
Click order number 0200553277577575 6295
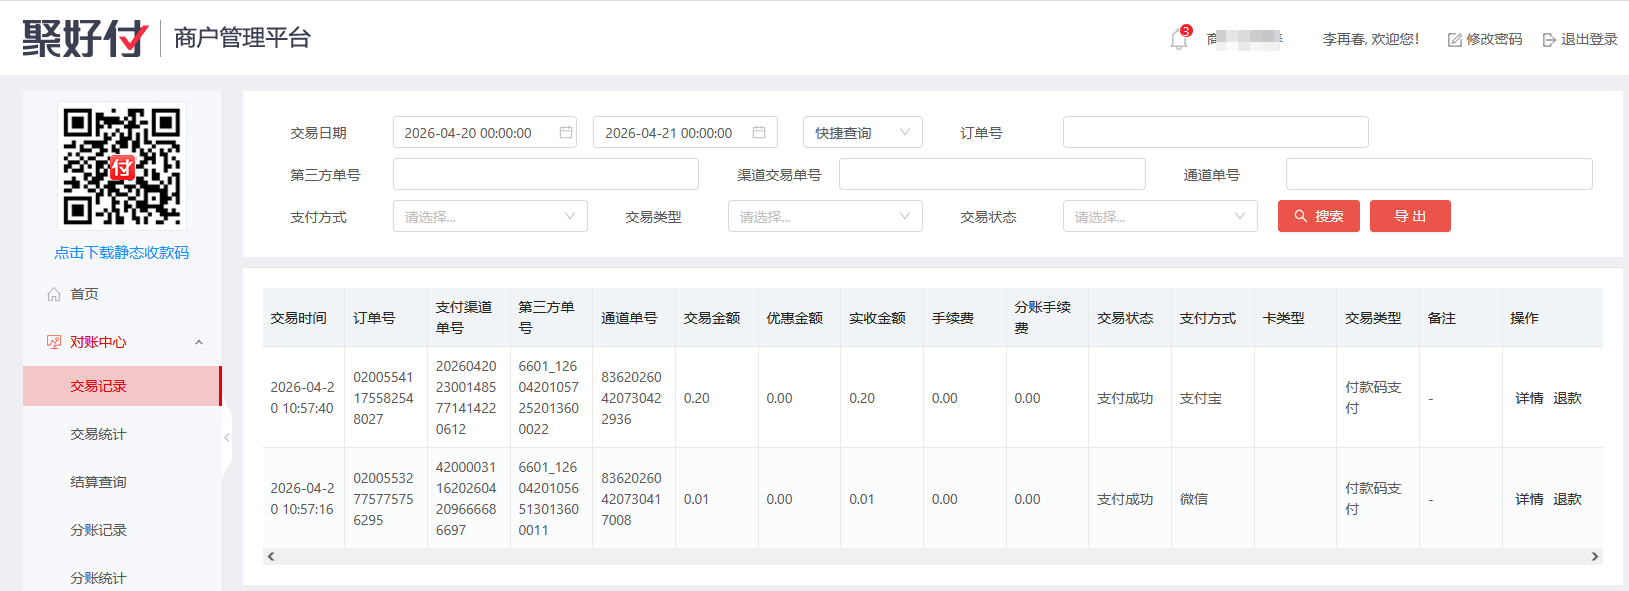tap(383, 499)
